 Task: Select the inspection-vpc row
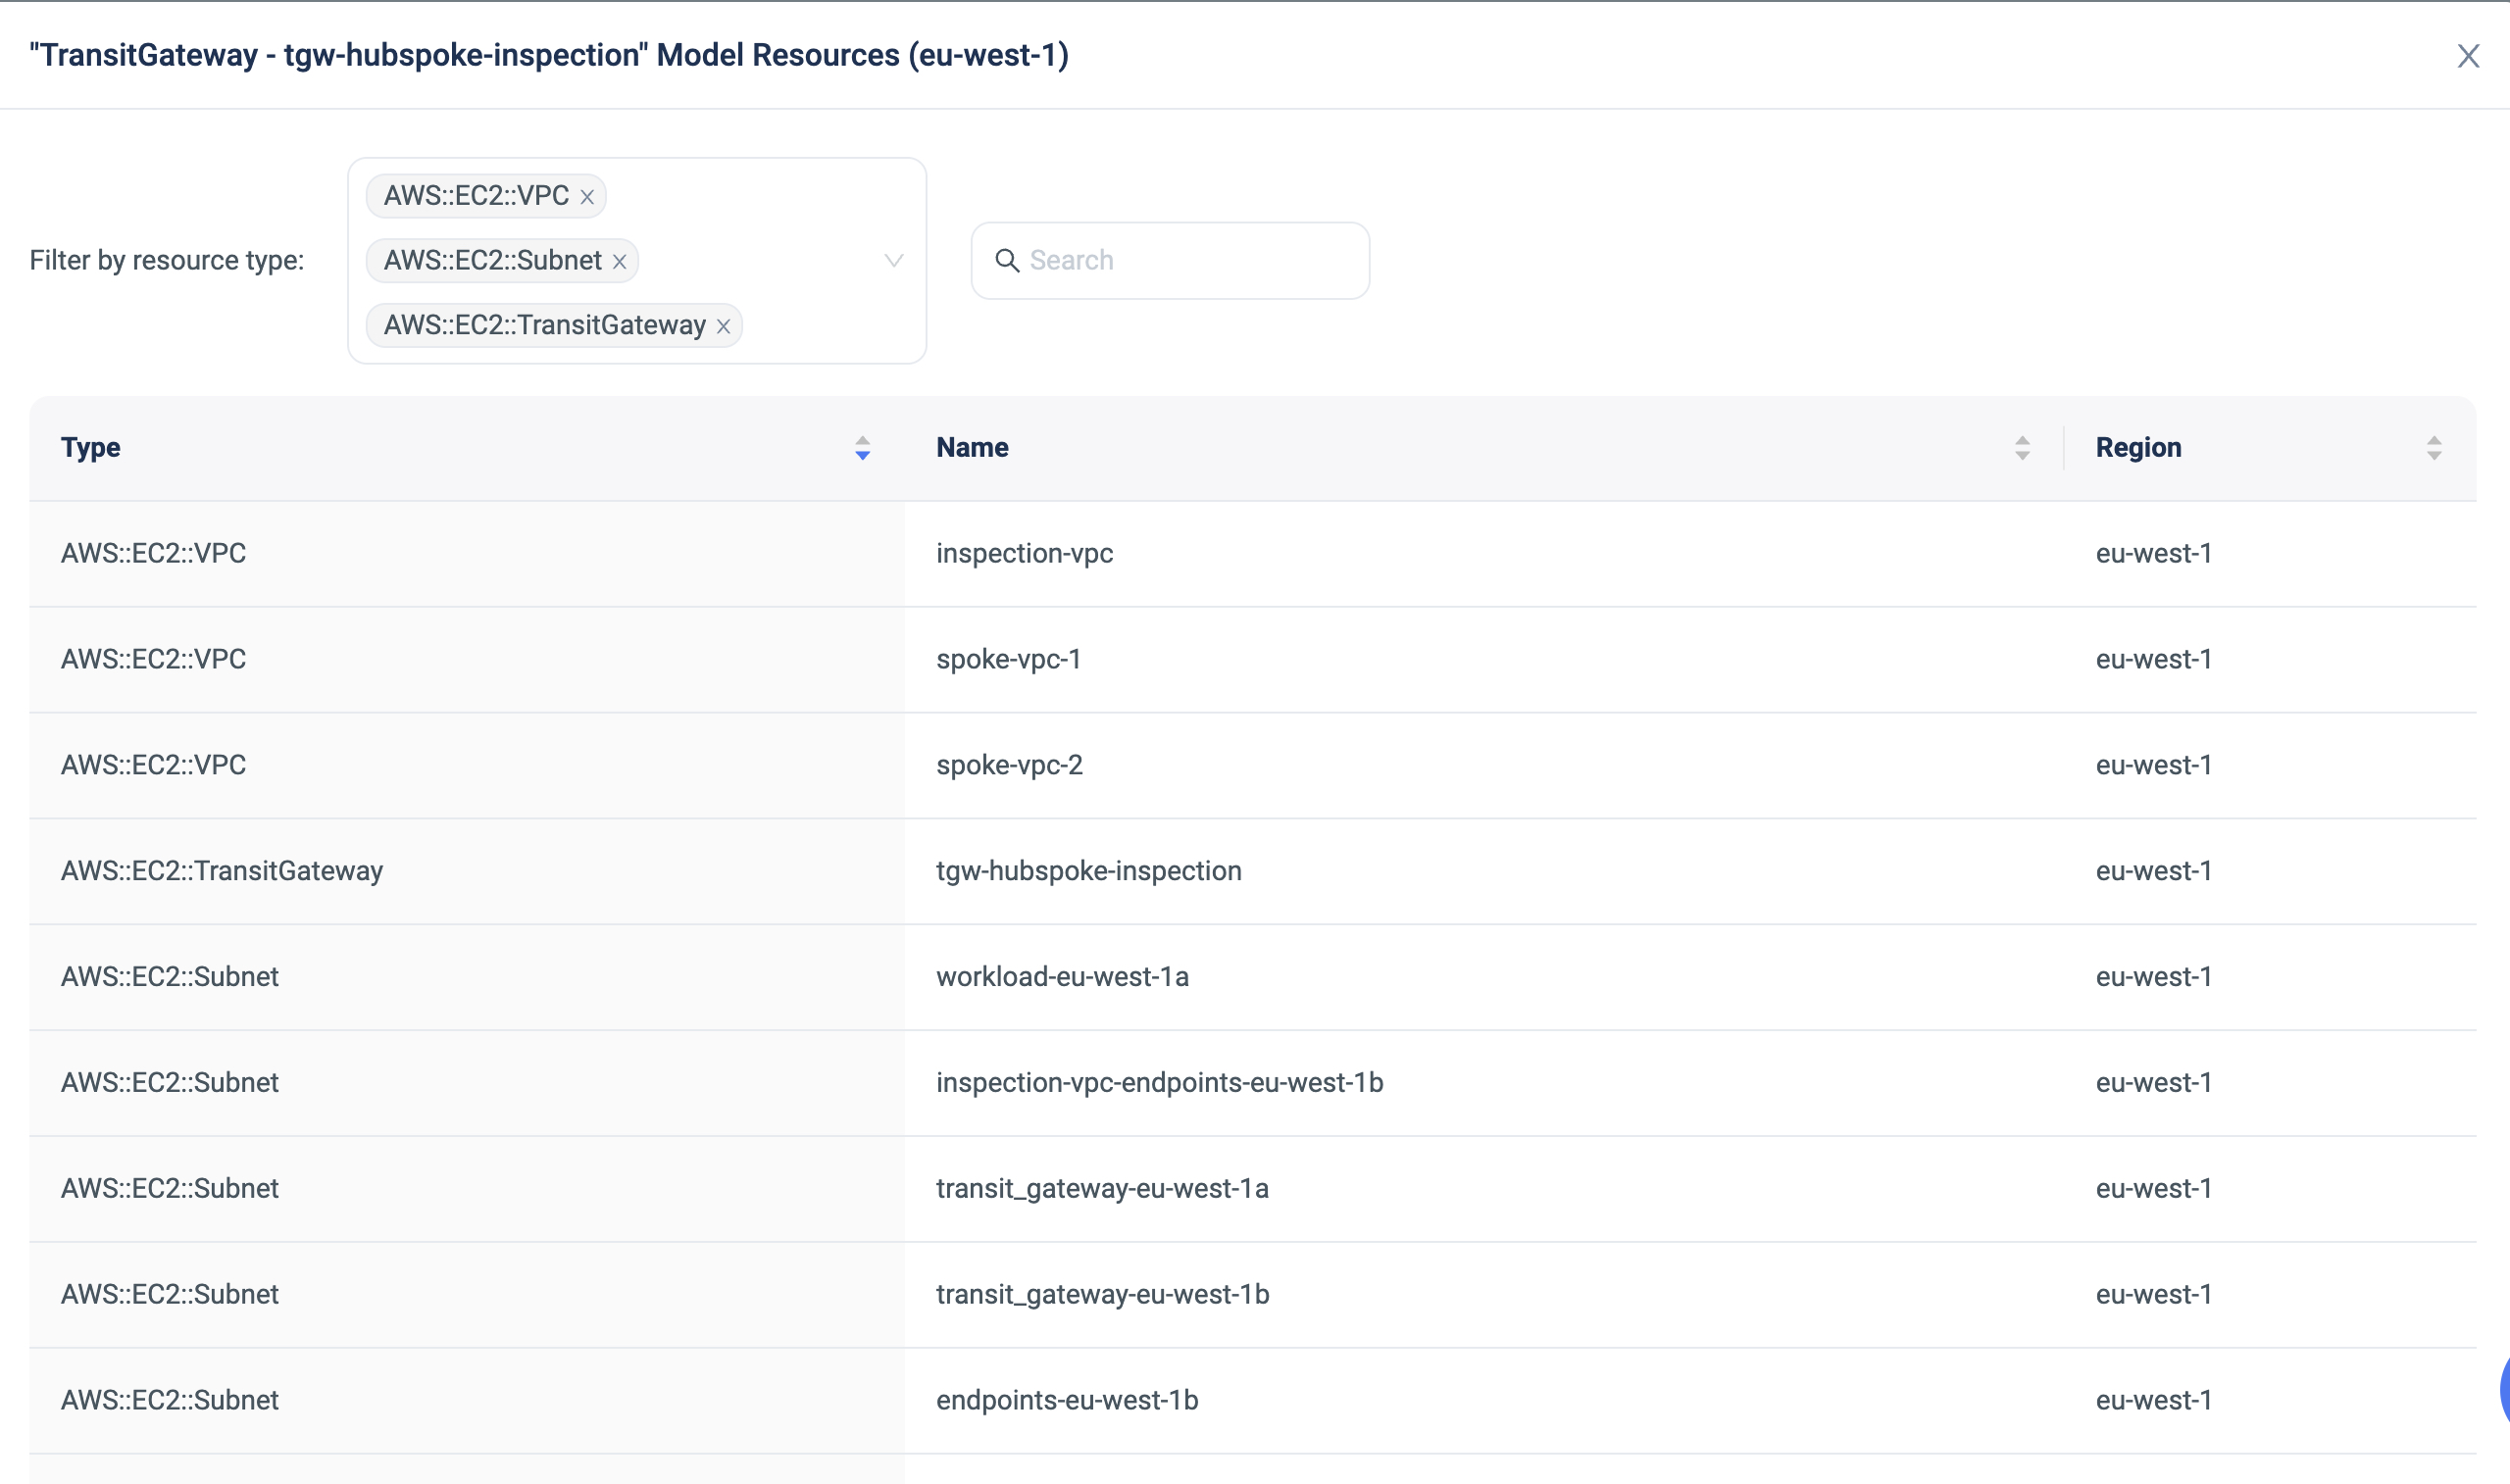pyautogui.click(x=1024, y=553)
